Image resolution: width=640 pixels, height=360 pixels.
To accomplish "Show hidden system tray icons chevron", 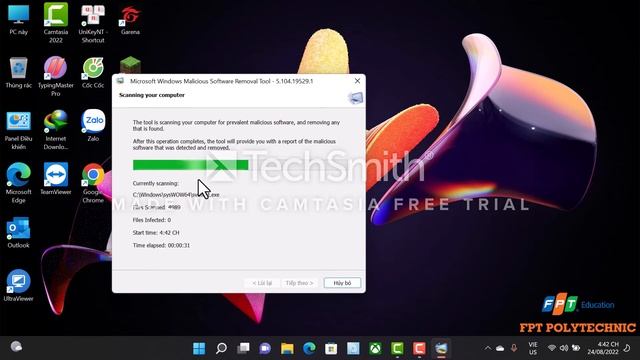I will coord(488,348).
